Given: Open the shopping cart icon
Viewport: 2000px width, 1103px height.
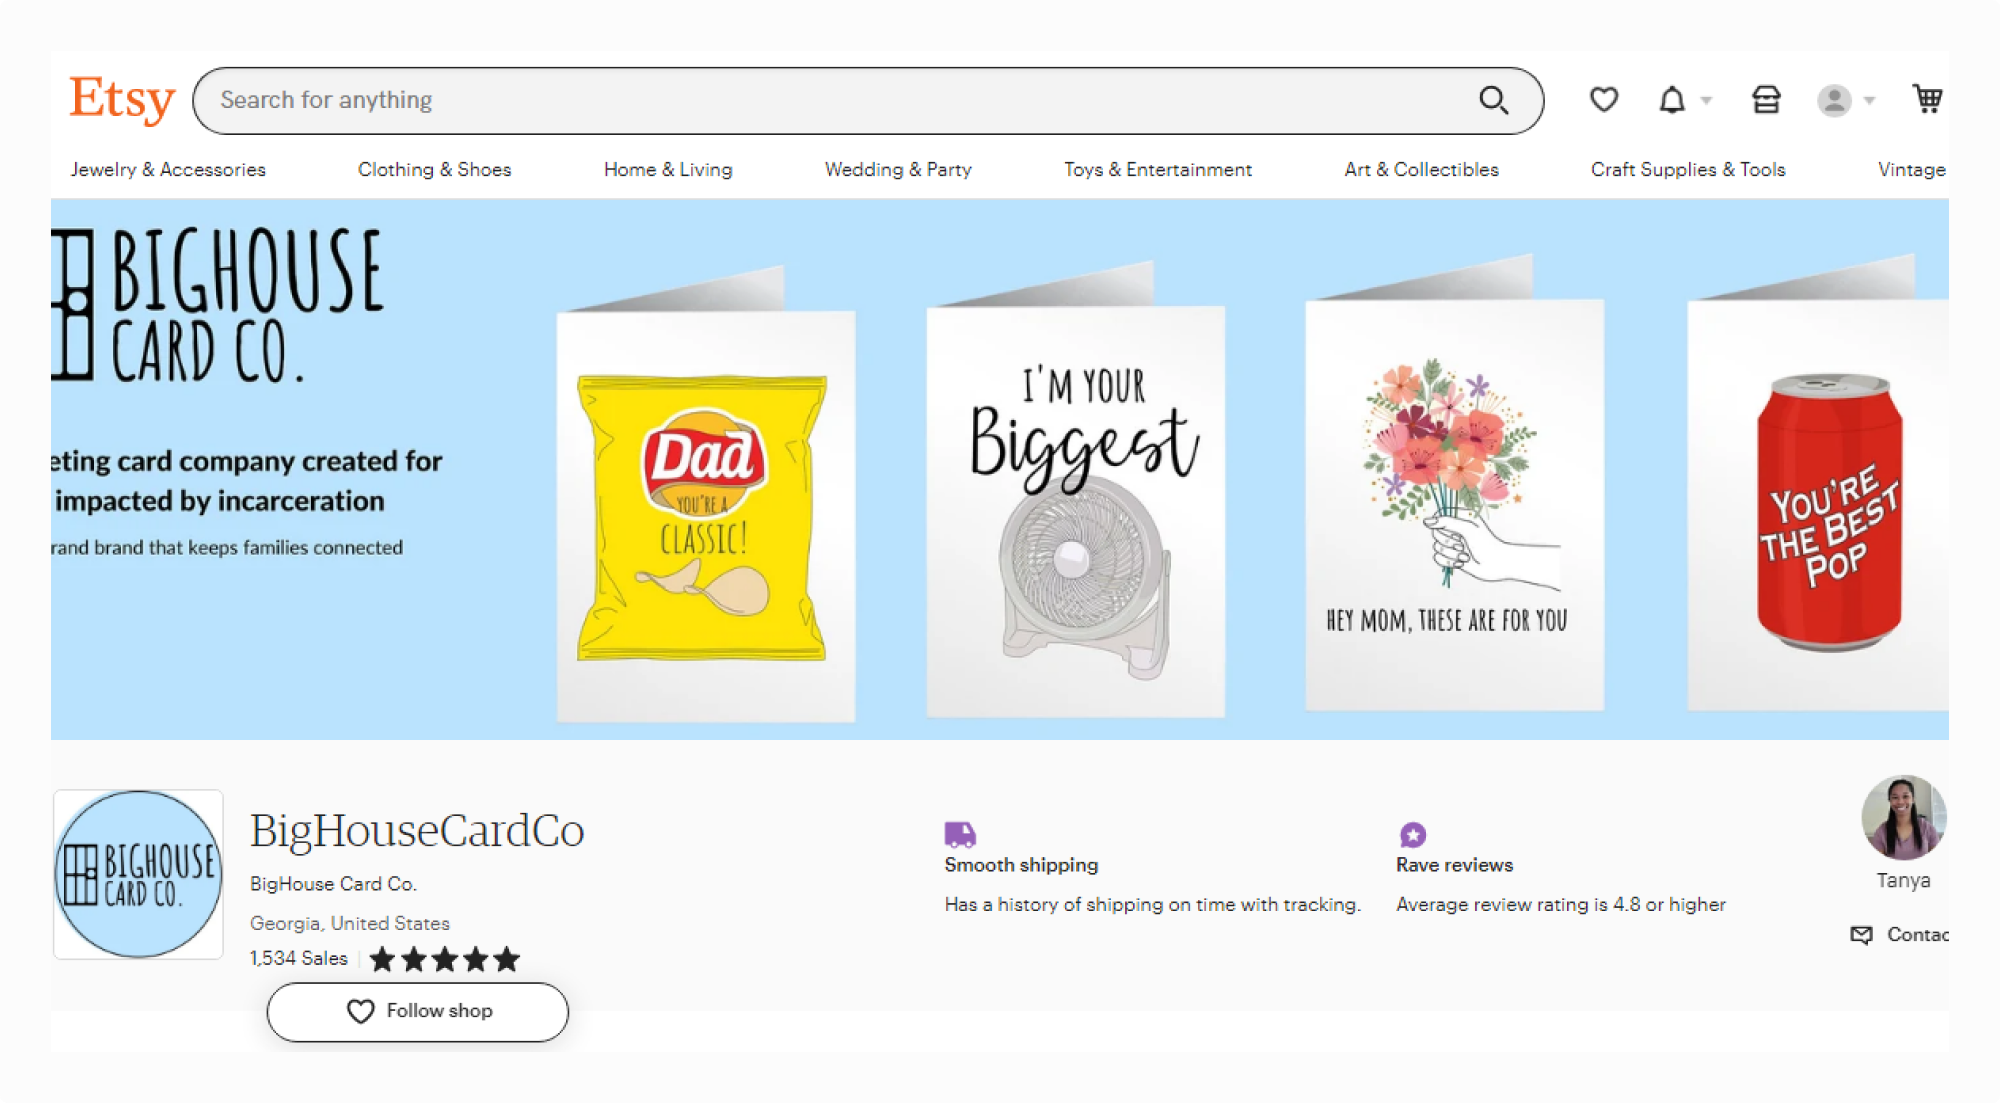Looking at the screenshot, I should pos(1927,99).
